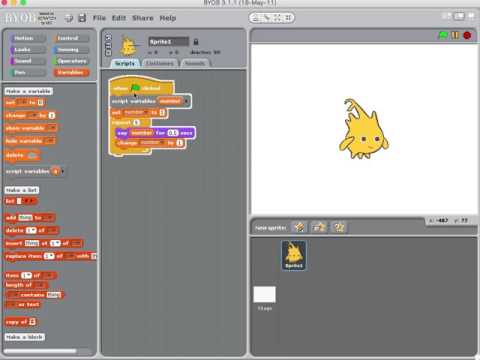This screenshot has width=480, height=360.
Task: Click the globe language icon
Action: 69,18
